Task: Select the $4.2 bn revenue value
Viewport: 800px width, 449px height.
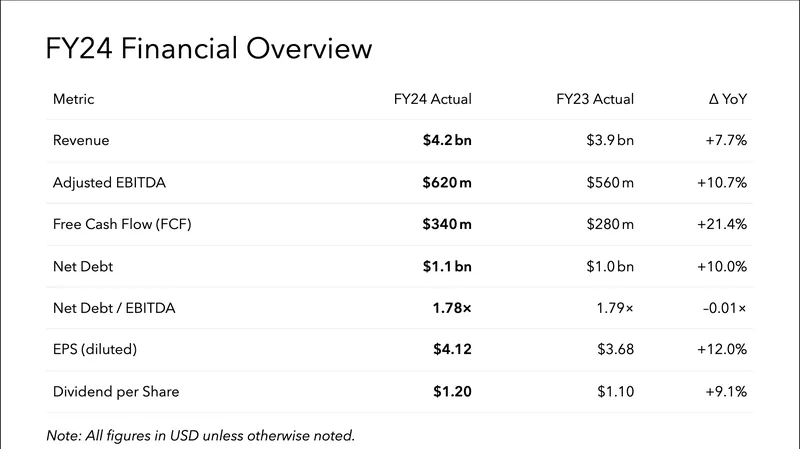Action: (x=447, y=141)
